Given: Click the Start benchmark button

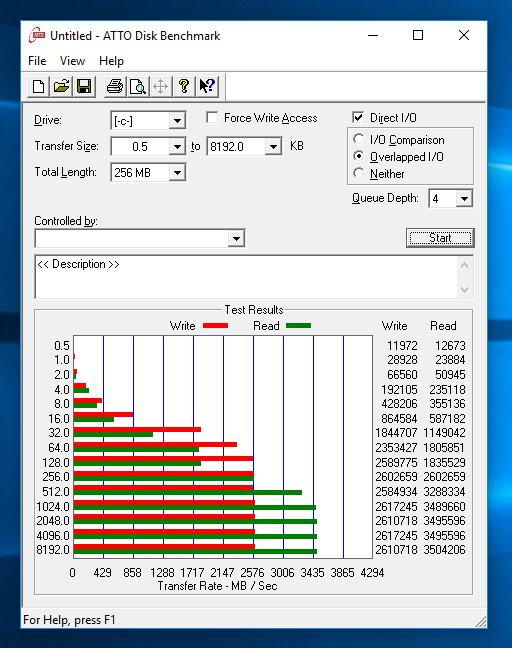Looking at the screenshot, I should pyautogui.click(x=440, y=238).
